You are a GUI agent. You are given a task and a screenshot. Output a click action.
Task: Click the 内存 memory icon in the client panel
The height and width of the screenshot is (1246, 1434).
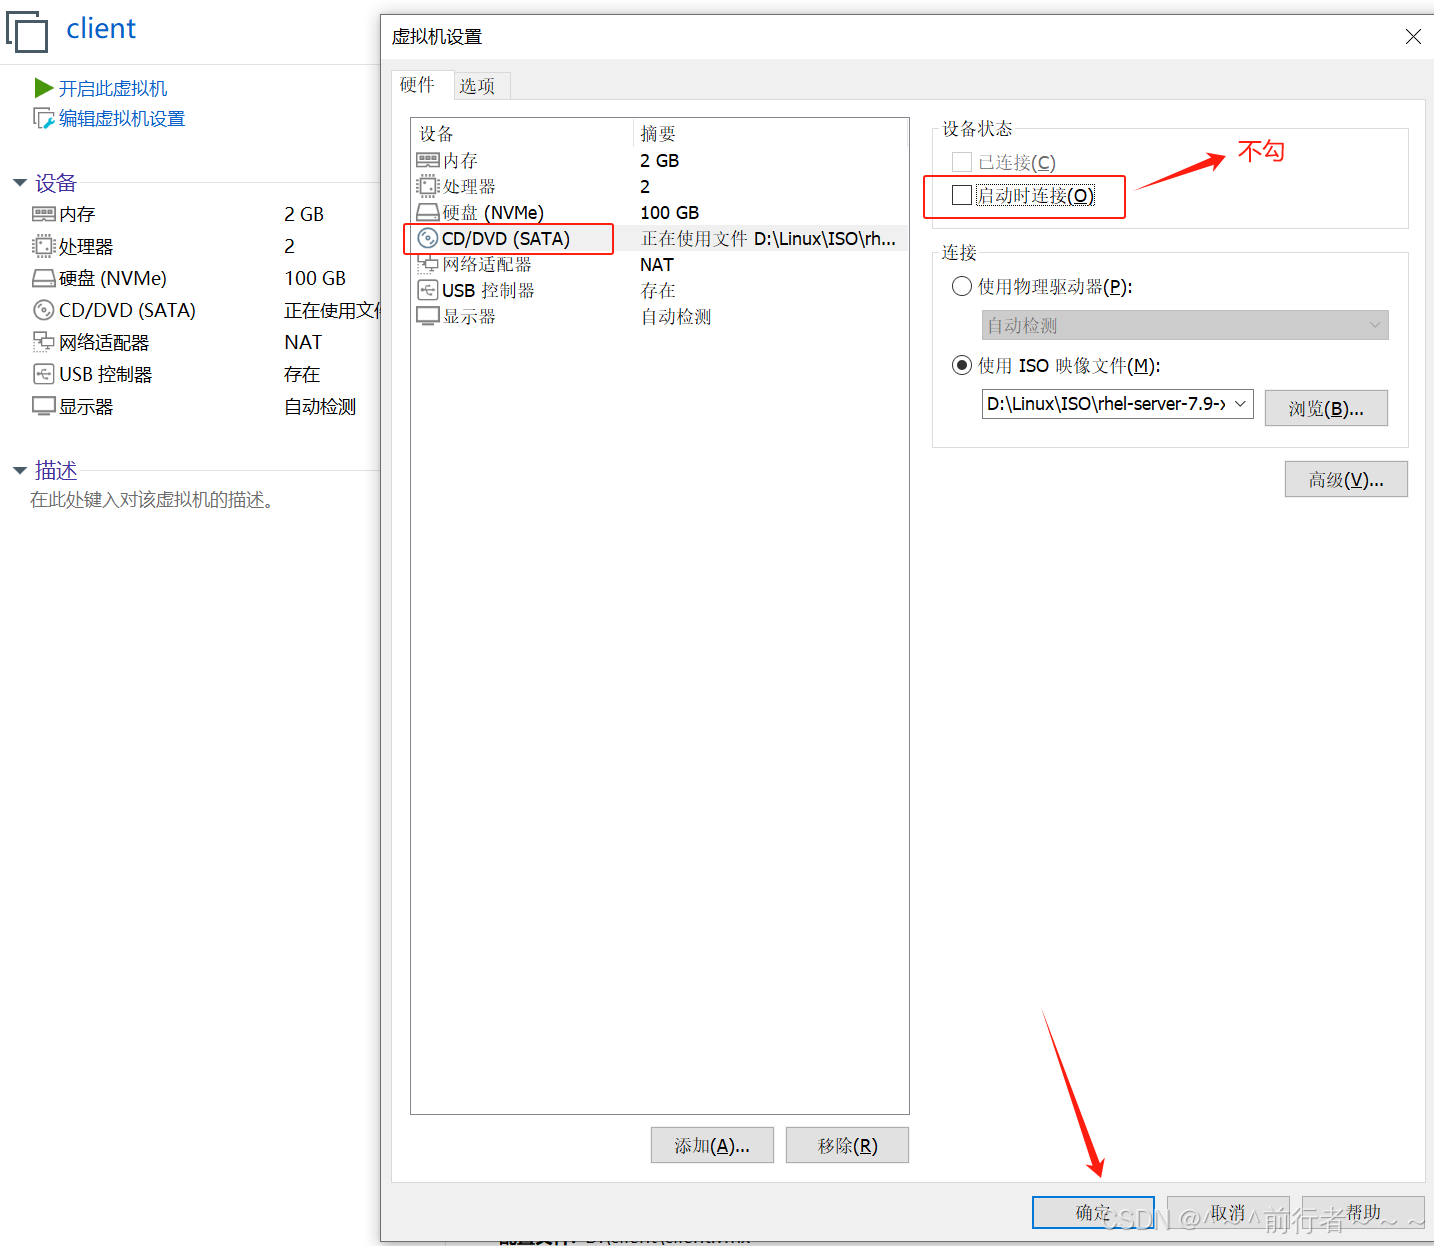[43, 214]
